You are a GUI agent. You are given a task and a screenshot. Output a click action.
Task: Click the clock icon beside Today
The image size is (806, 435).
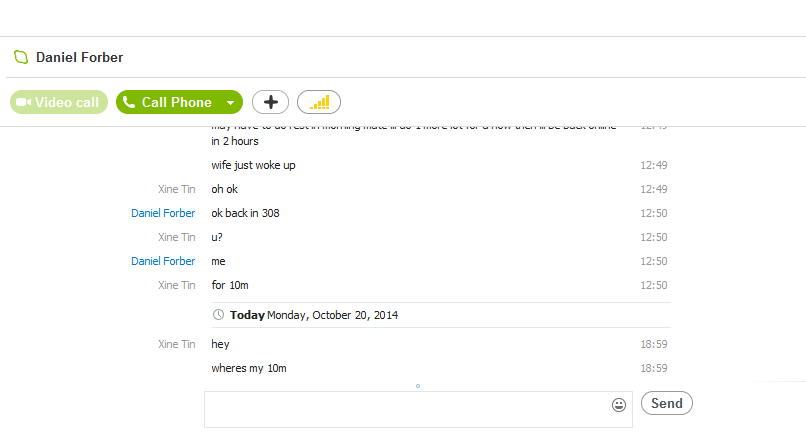[218, 315]
